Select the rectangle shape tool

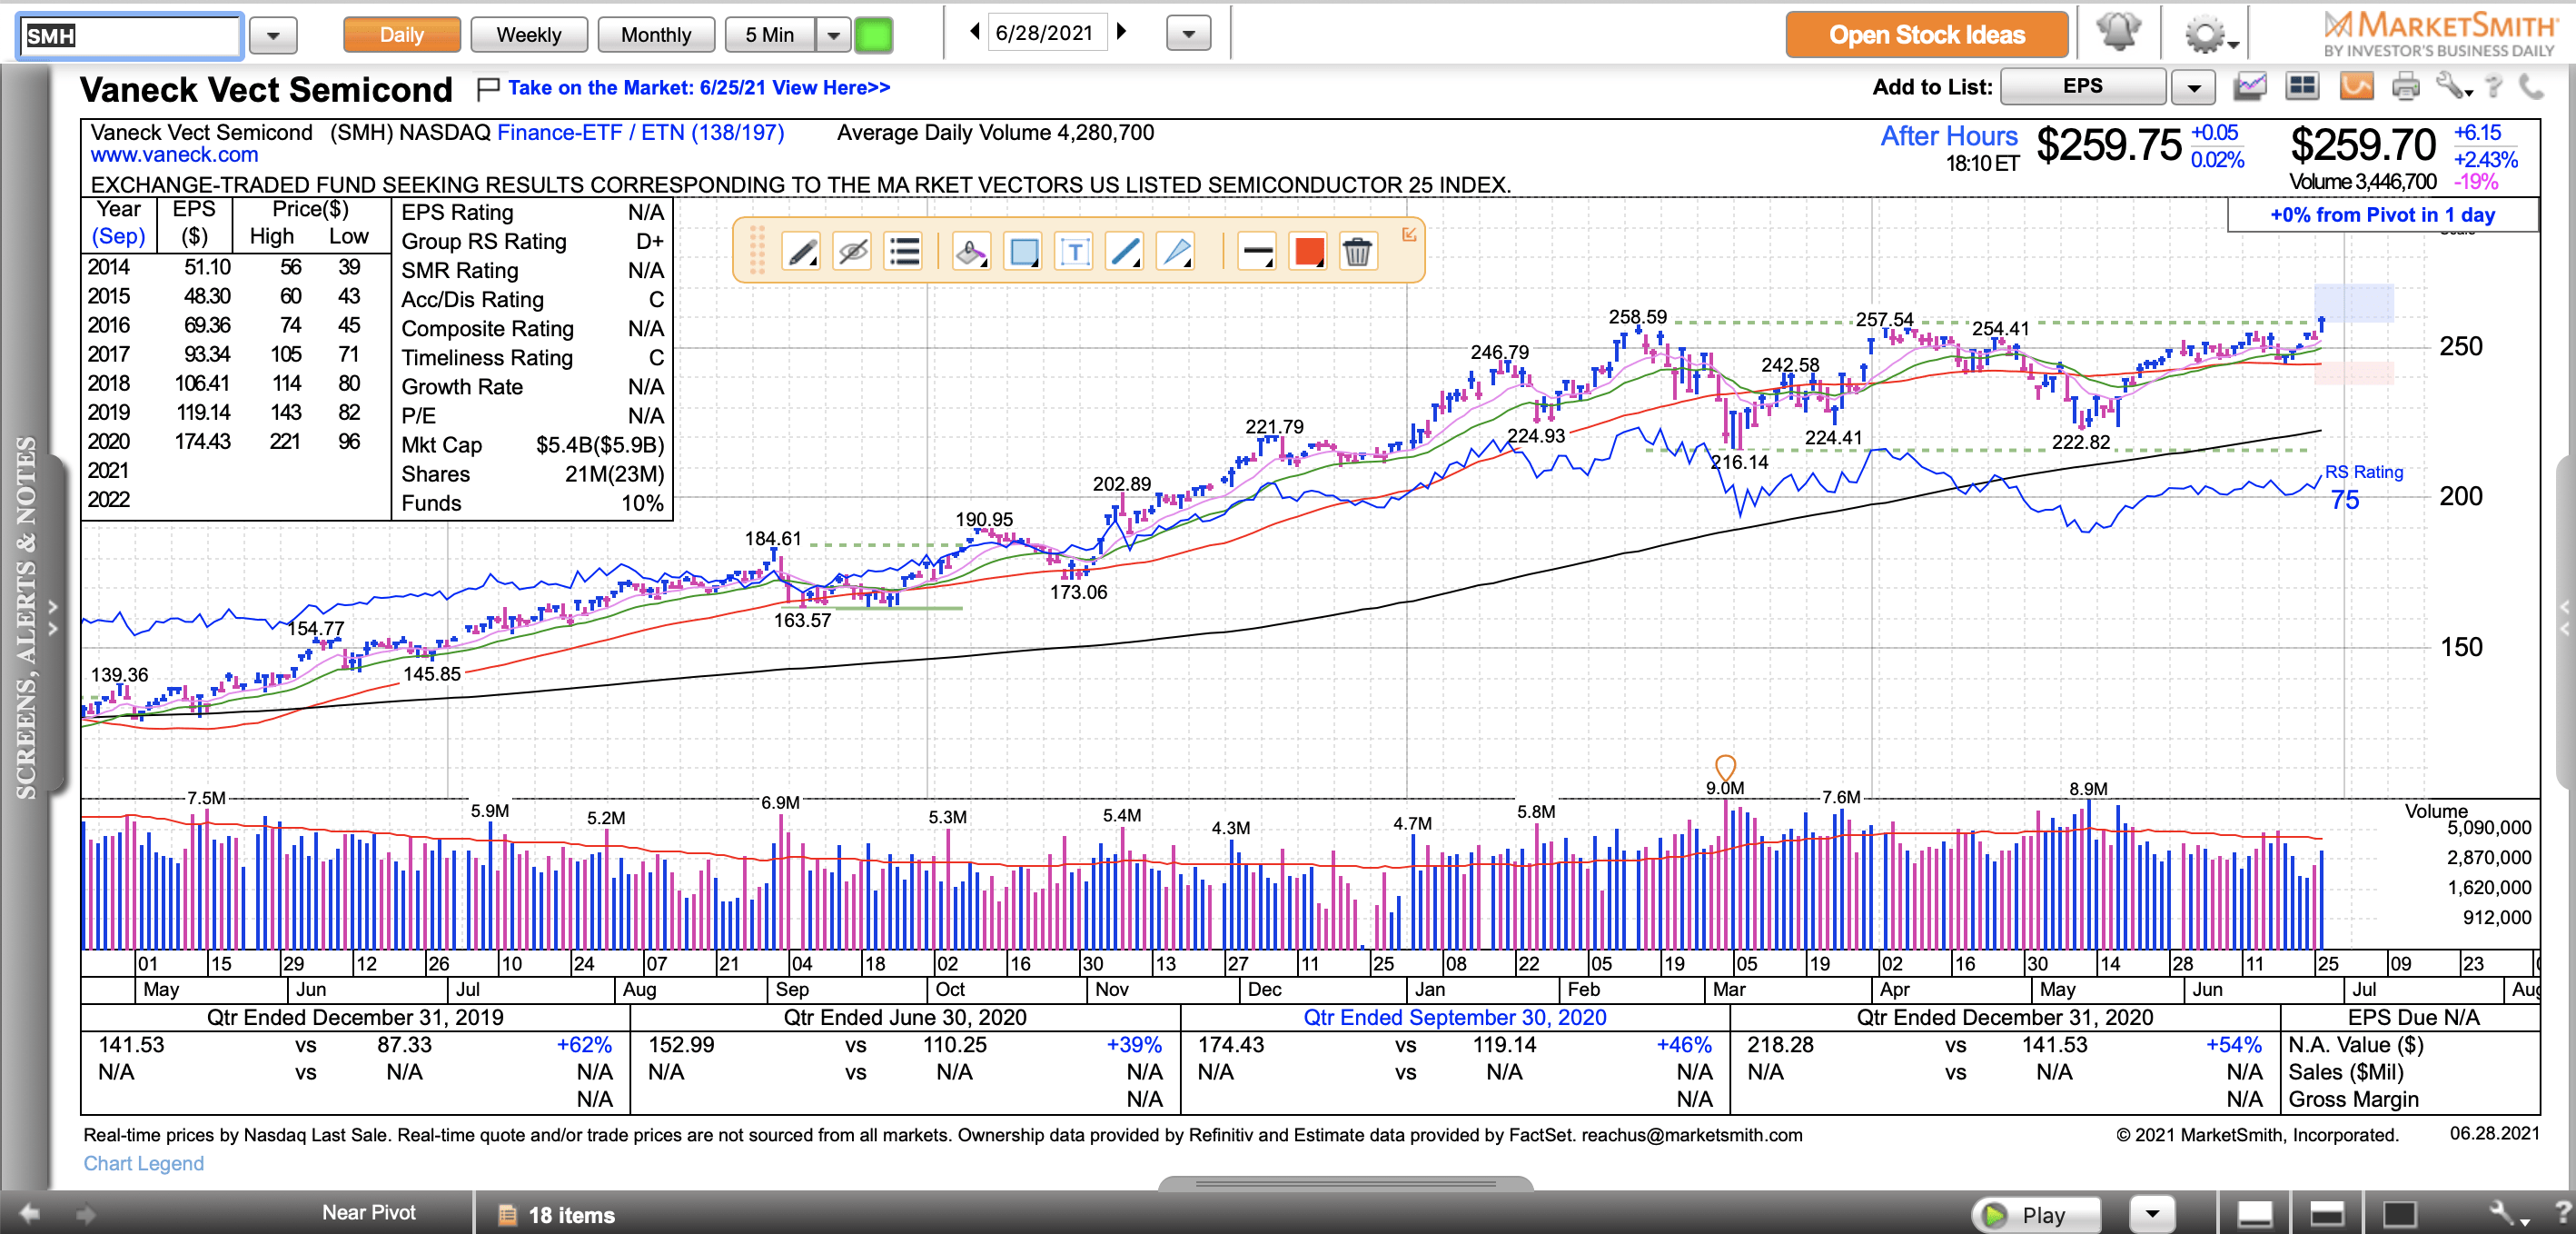tap(1023, 251)
